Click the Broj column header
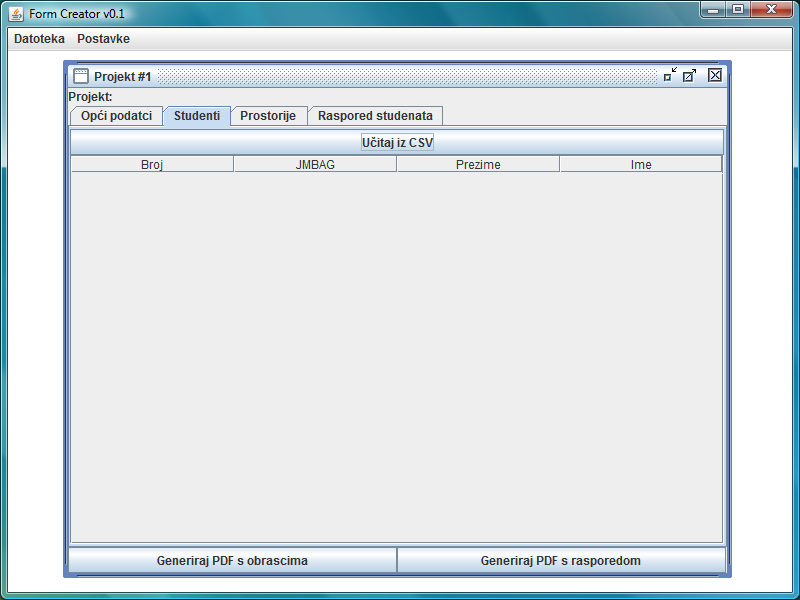Image resolution: width=800 pixels, height=600 pixels. (152, 165)
